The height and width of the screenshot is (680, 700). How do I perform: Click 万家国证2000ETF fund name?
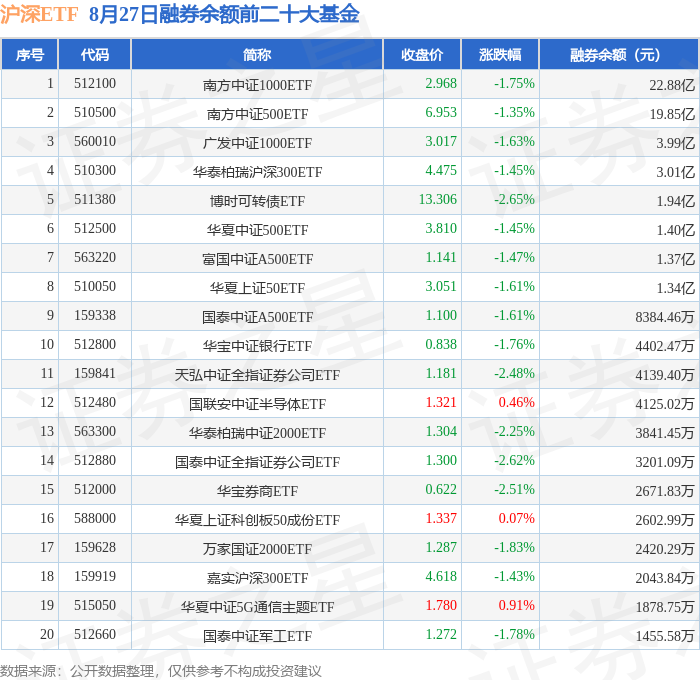[x=257, y=549]
